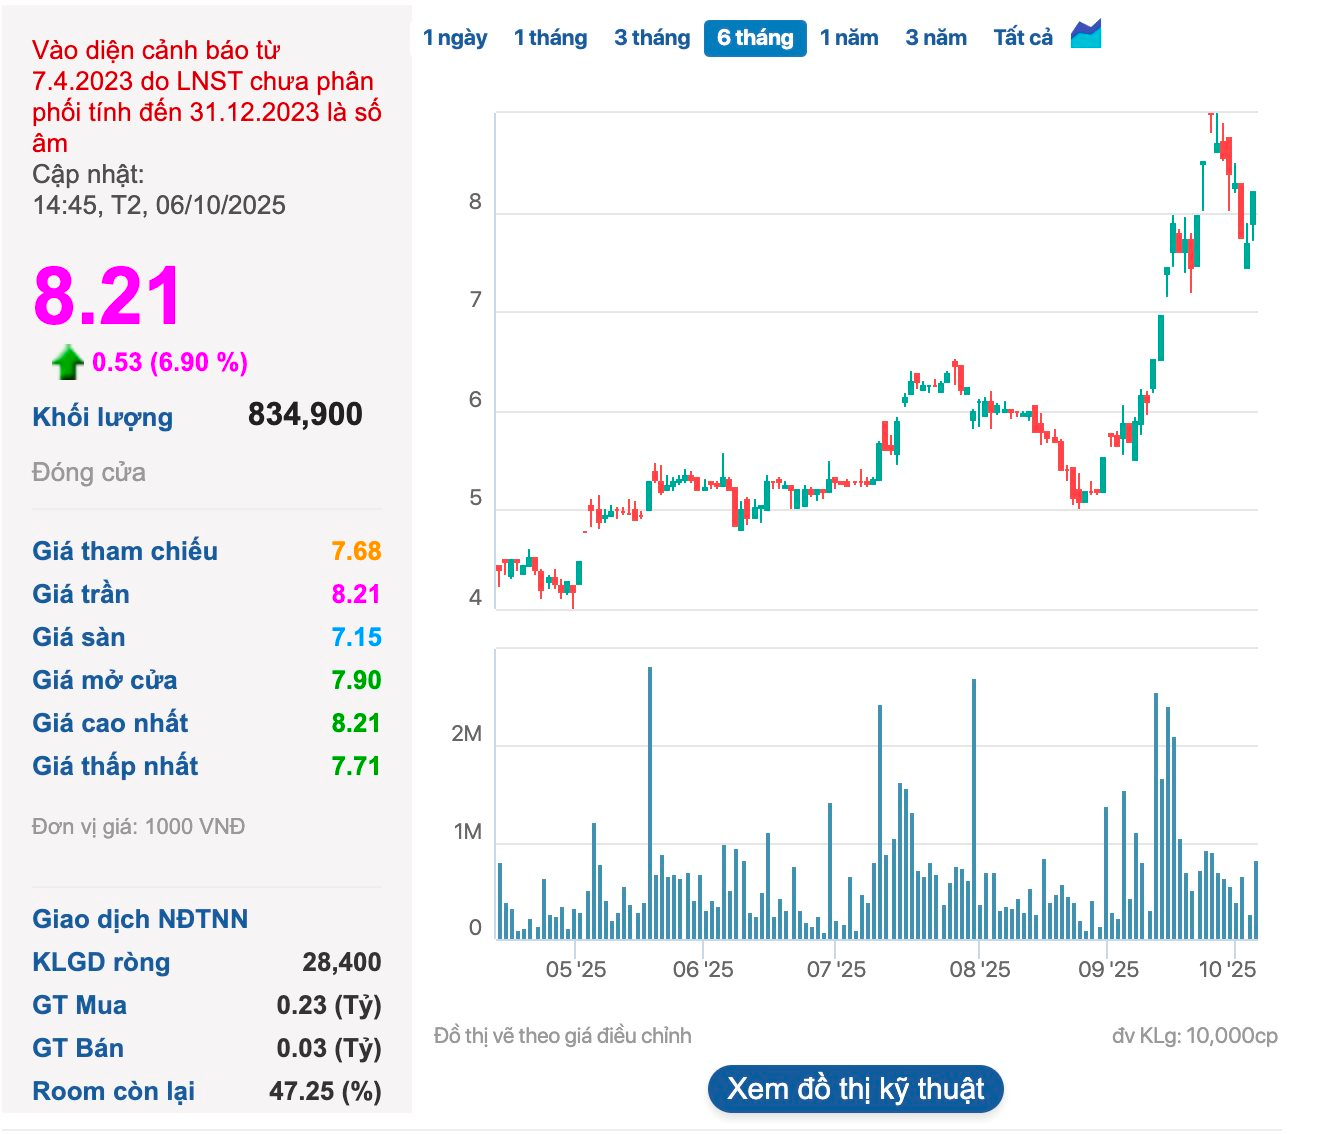The height and width of the screenshot is (1134, 1324).
Task: Click the green up arrow price indicator
Action: click(x=67, y=362)
